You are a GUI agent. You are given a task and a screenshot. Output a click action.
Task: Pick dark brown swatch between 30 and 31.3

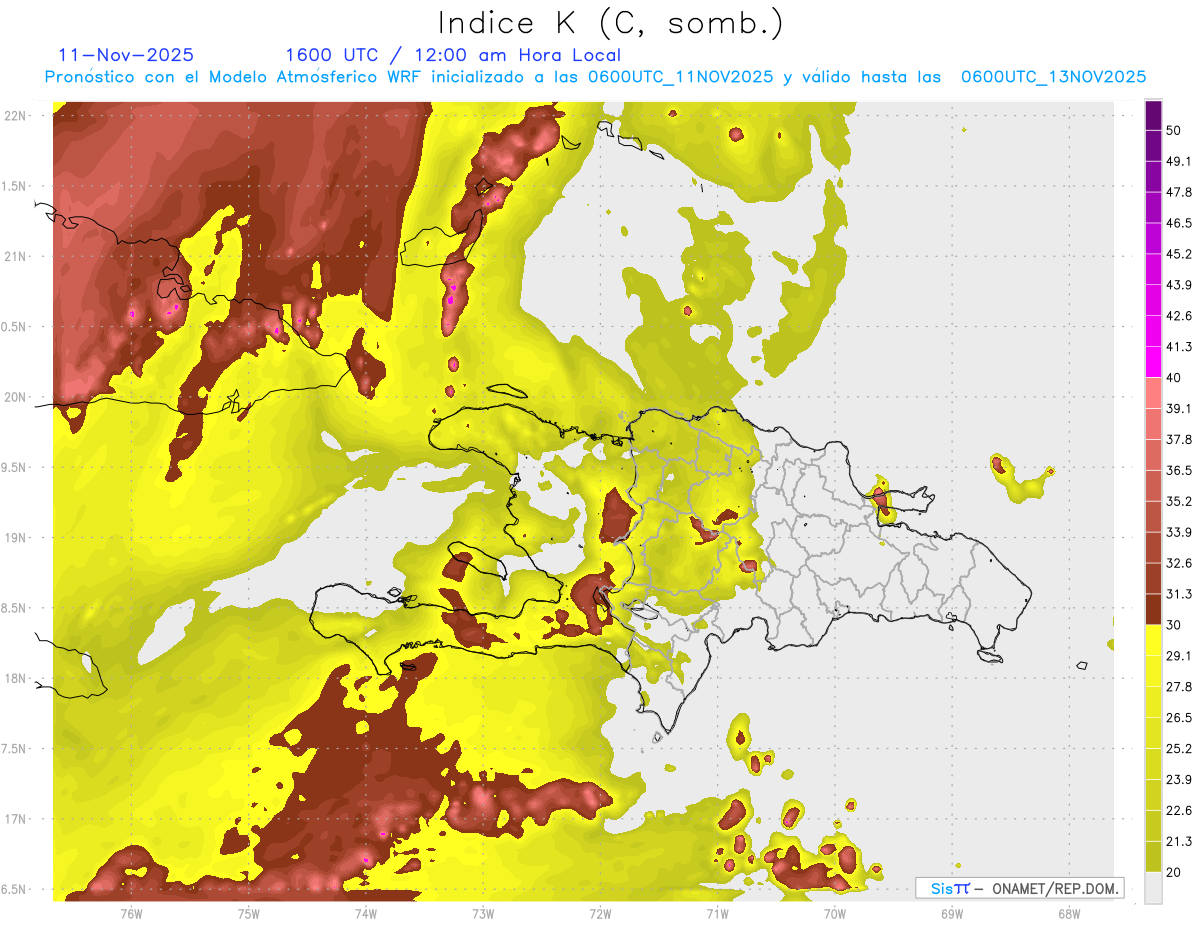(x=1153, y=609)
